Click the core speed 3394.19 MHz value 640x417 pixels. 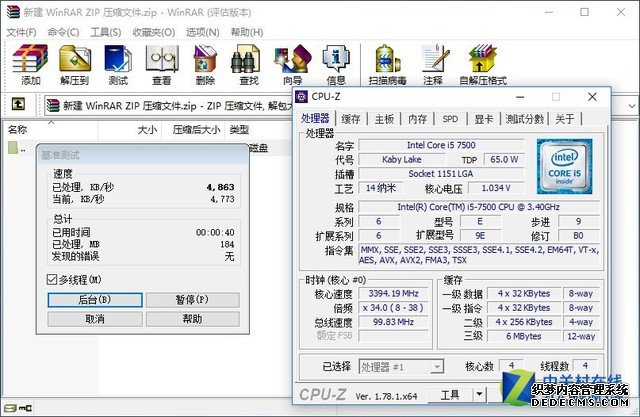coord(393,294)
